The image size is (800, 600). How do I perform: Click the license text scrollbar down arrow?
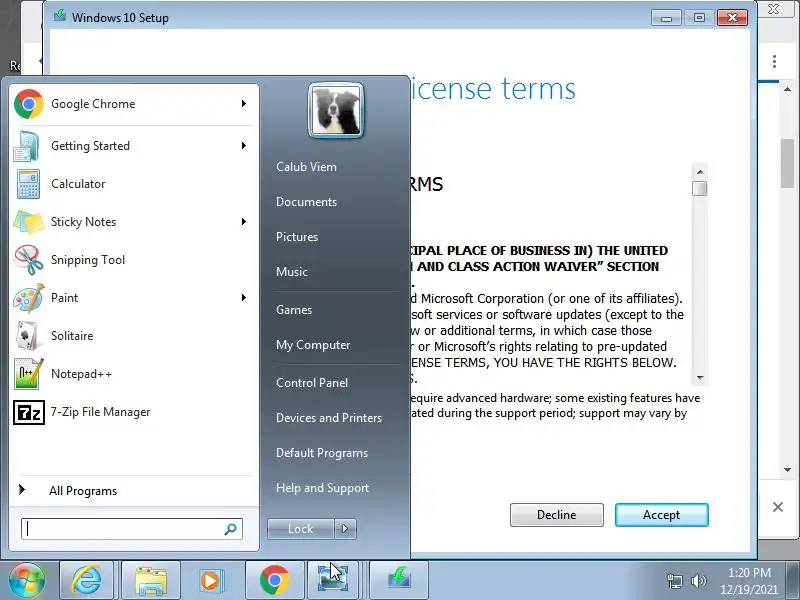[700, 378]
